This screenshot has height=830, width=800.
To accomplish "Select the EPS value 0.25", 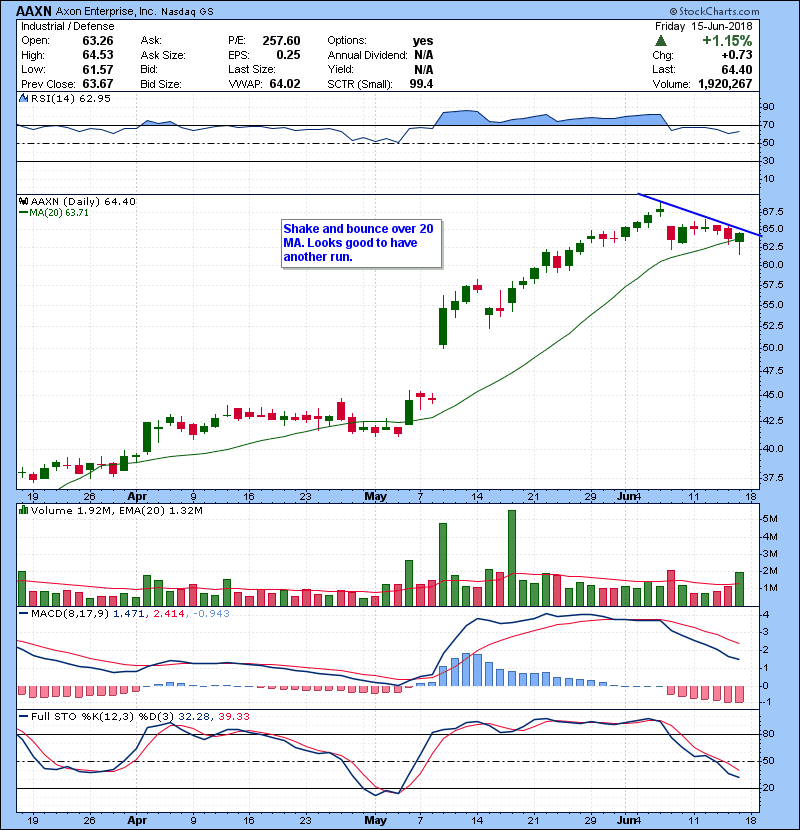I will (x=288, y=55).
